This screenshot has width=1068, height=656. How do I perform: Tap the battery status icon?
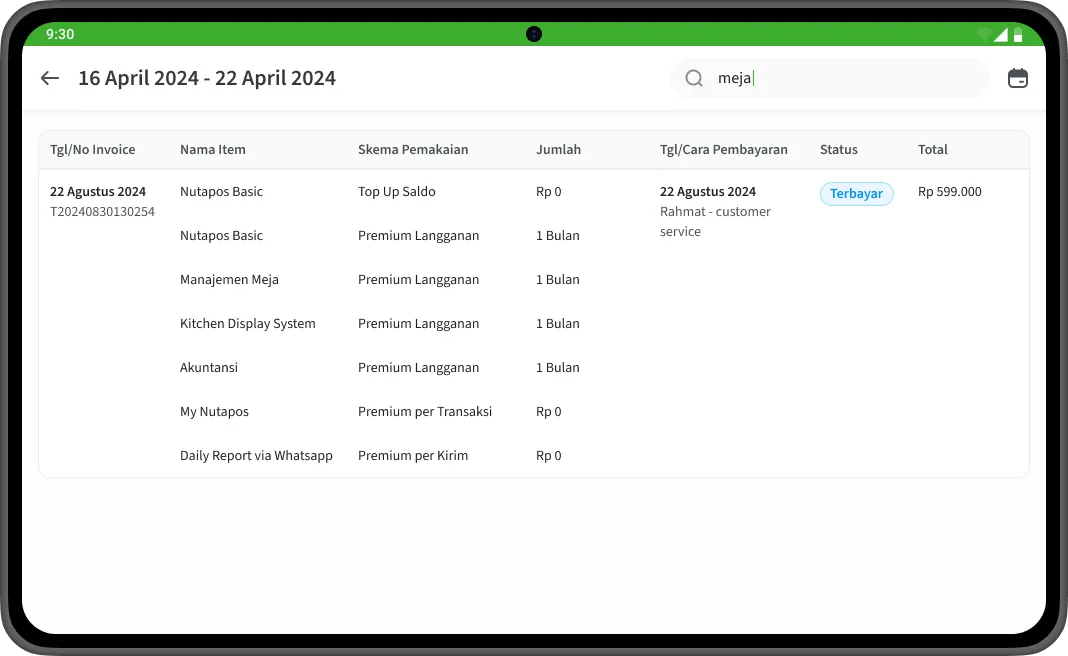pos(1018,34)
